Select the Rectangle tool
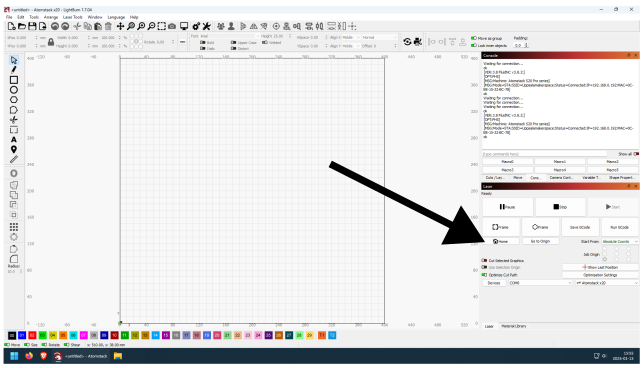643x368 pixels. [14, 80]
